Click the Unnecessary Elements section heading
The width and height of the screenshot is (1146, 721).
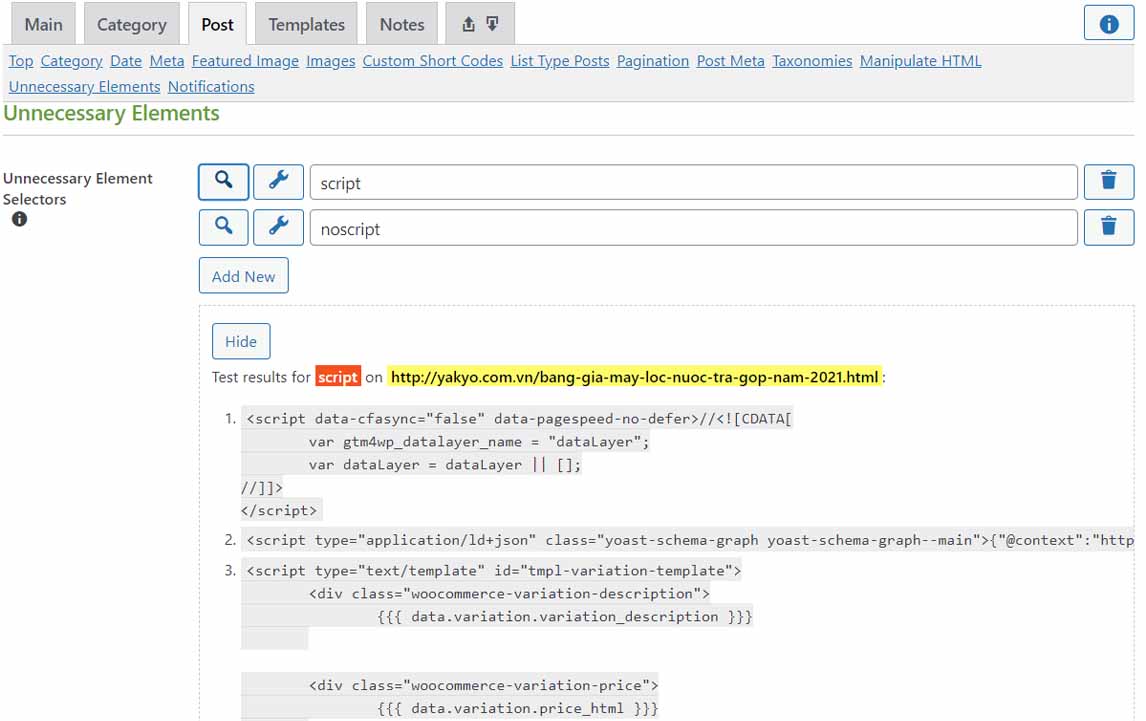(111, 113)
